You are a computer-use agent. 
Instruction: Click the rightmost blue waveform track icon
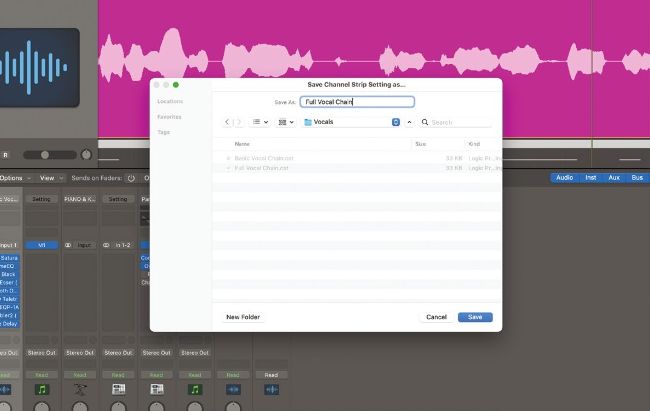tap(270, 388)
